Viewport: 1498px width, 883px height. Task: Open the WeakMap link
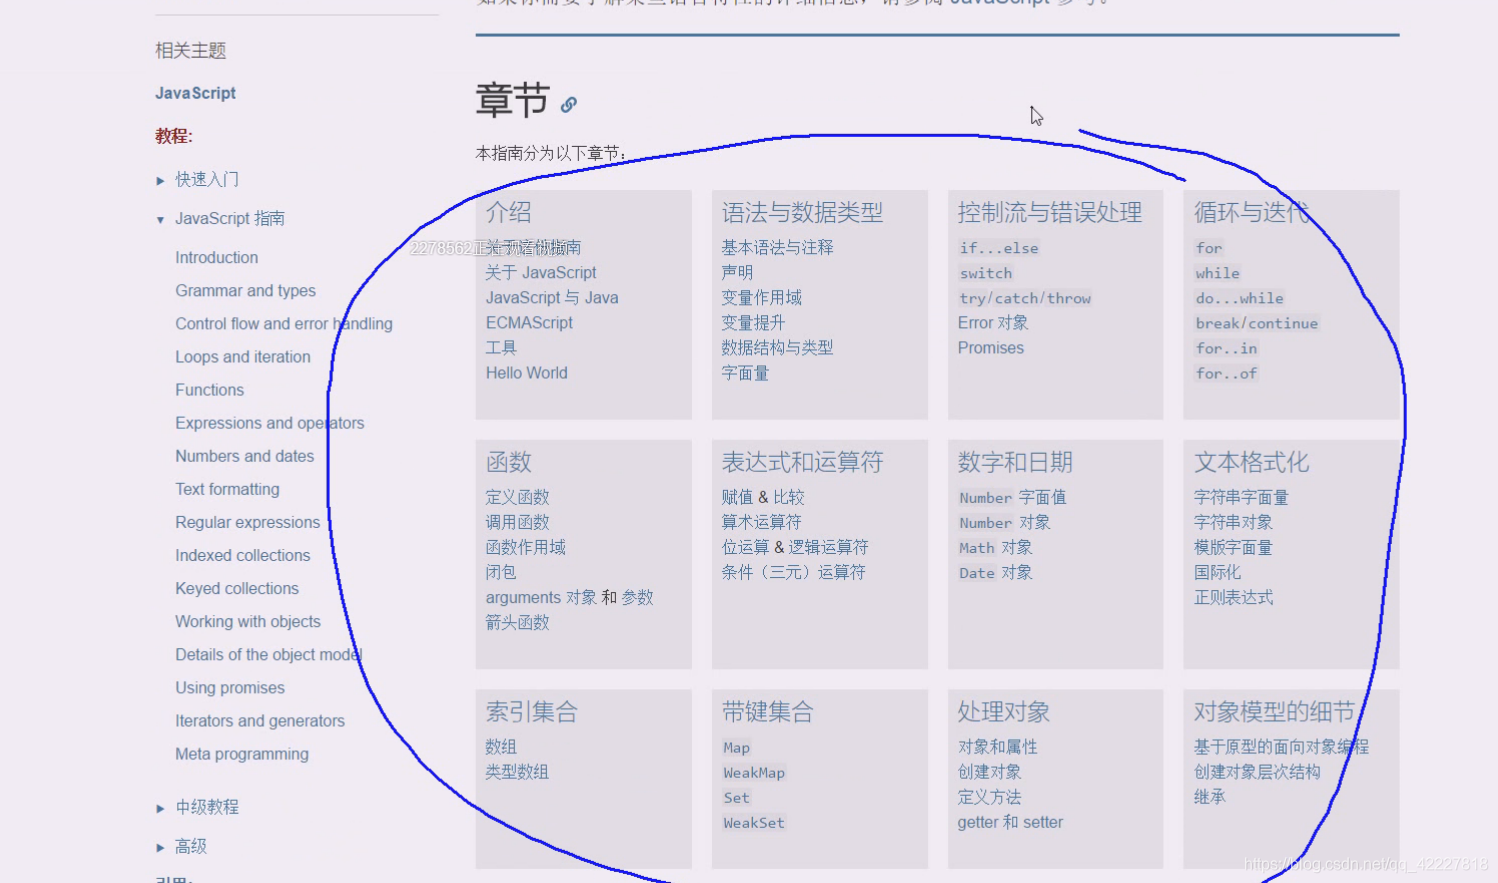coord(754,773)
